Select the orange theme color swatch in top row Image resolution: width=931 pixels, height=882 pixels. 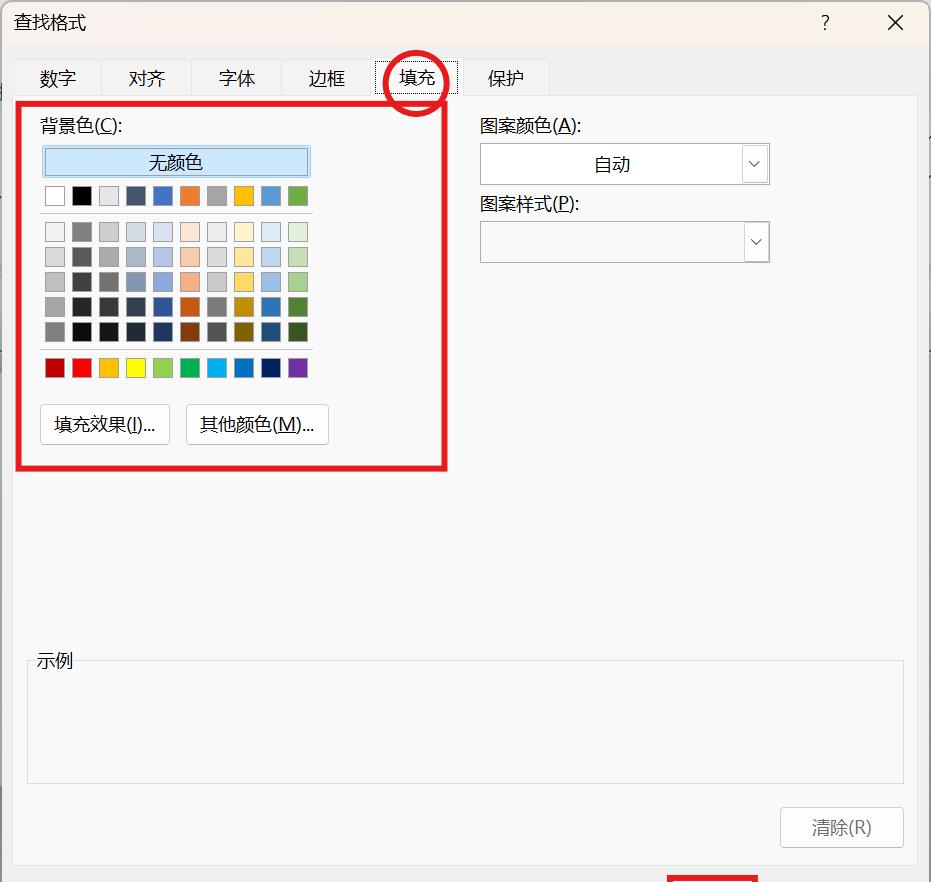tap(190, 196)
